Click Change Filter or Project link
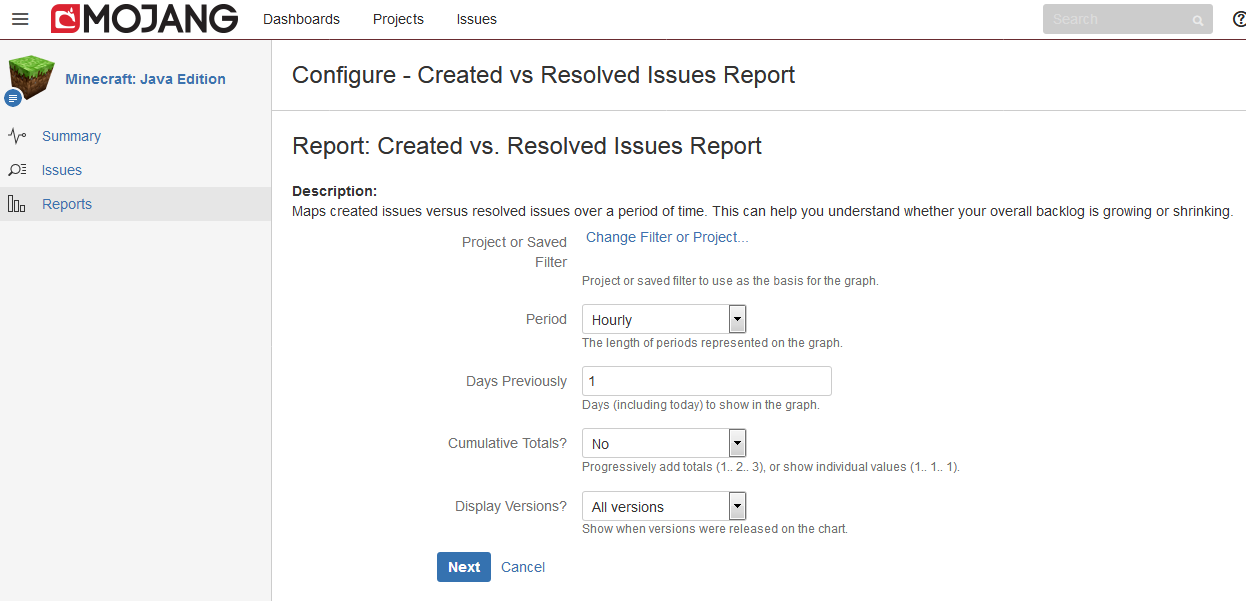 coord(667,237)
